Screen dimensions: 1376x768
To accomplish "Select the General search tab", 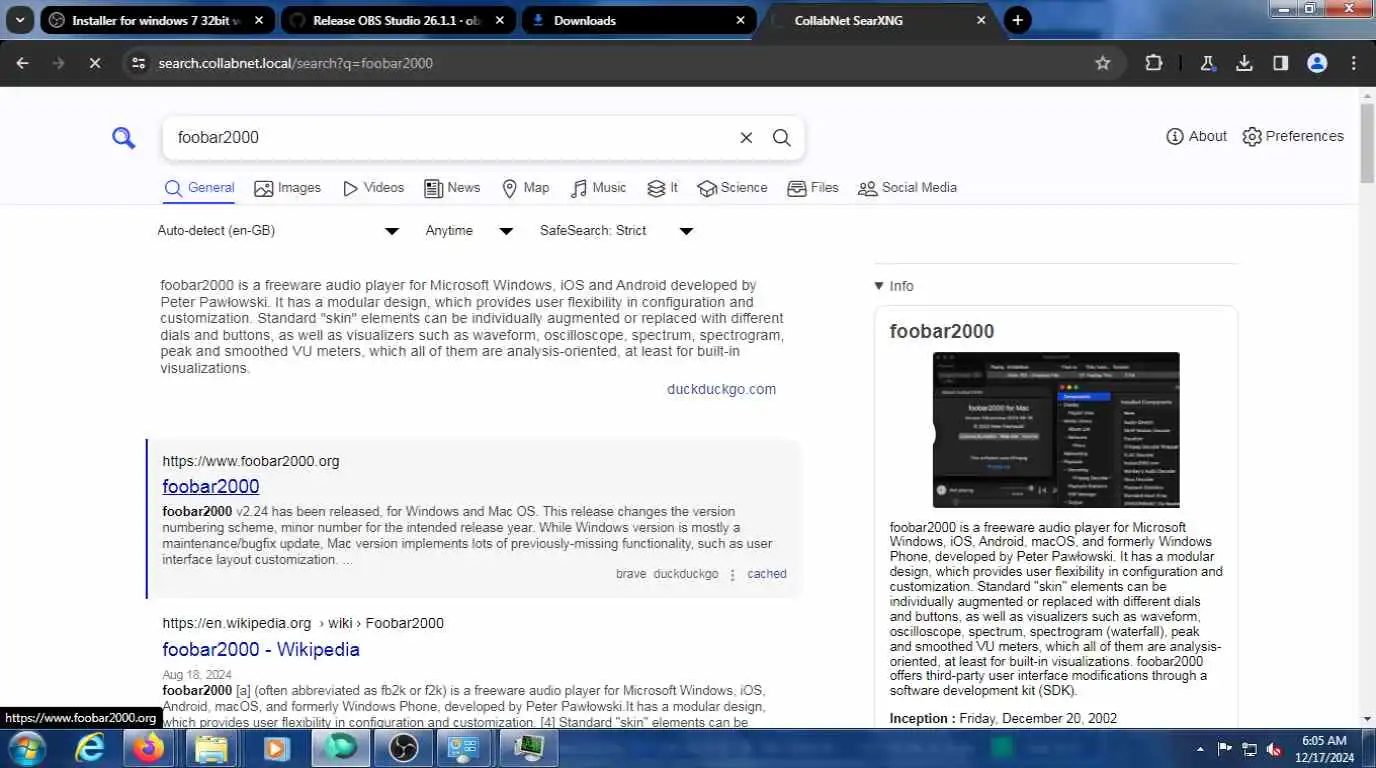I will pyautogui.click(x=199, y=188).
